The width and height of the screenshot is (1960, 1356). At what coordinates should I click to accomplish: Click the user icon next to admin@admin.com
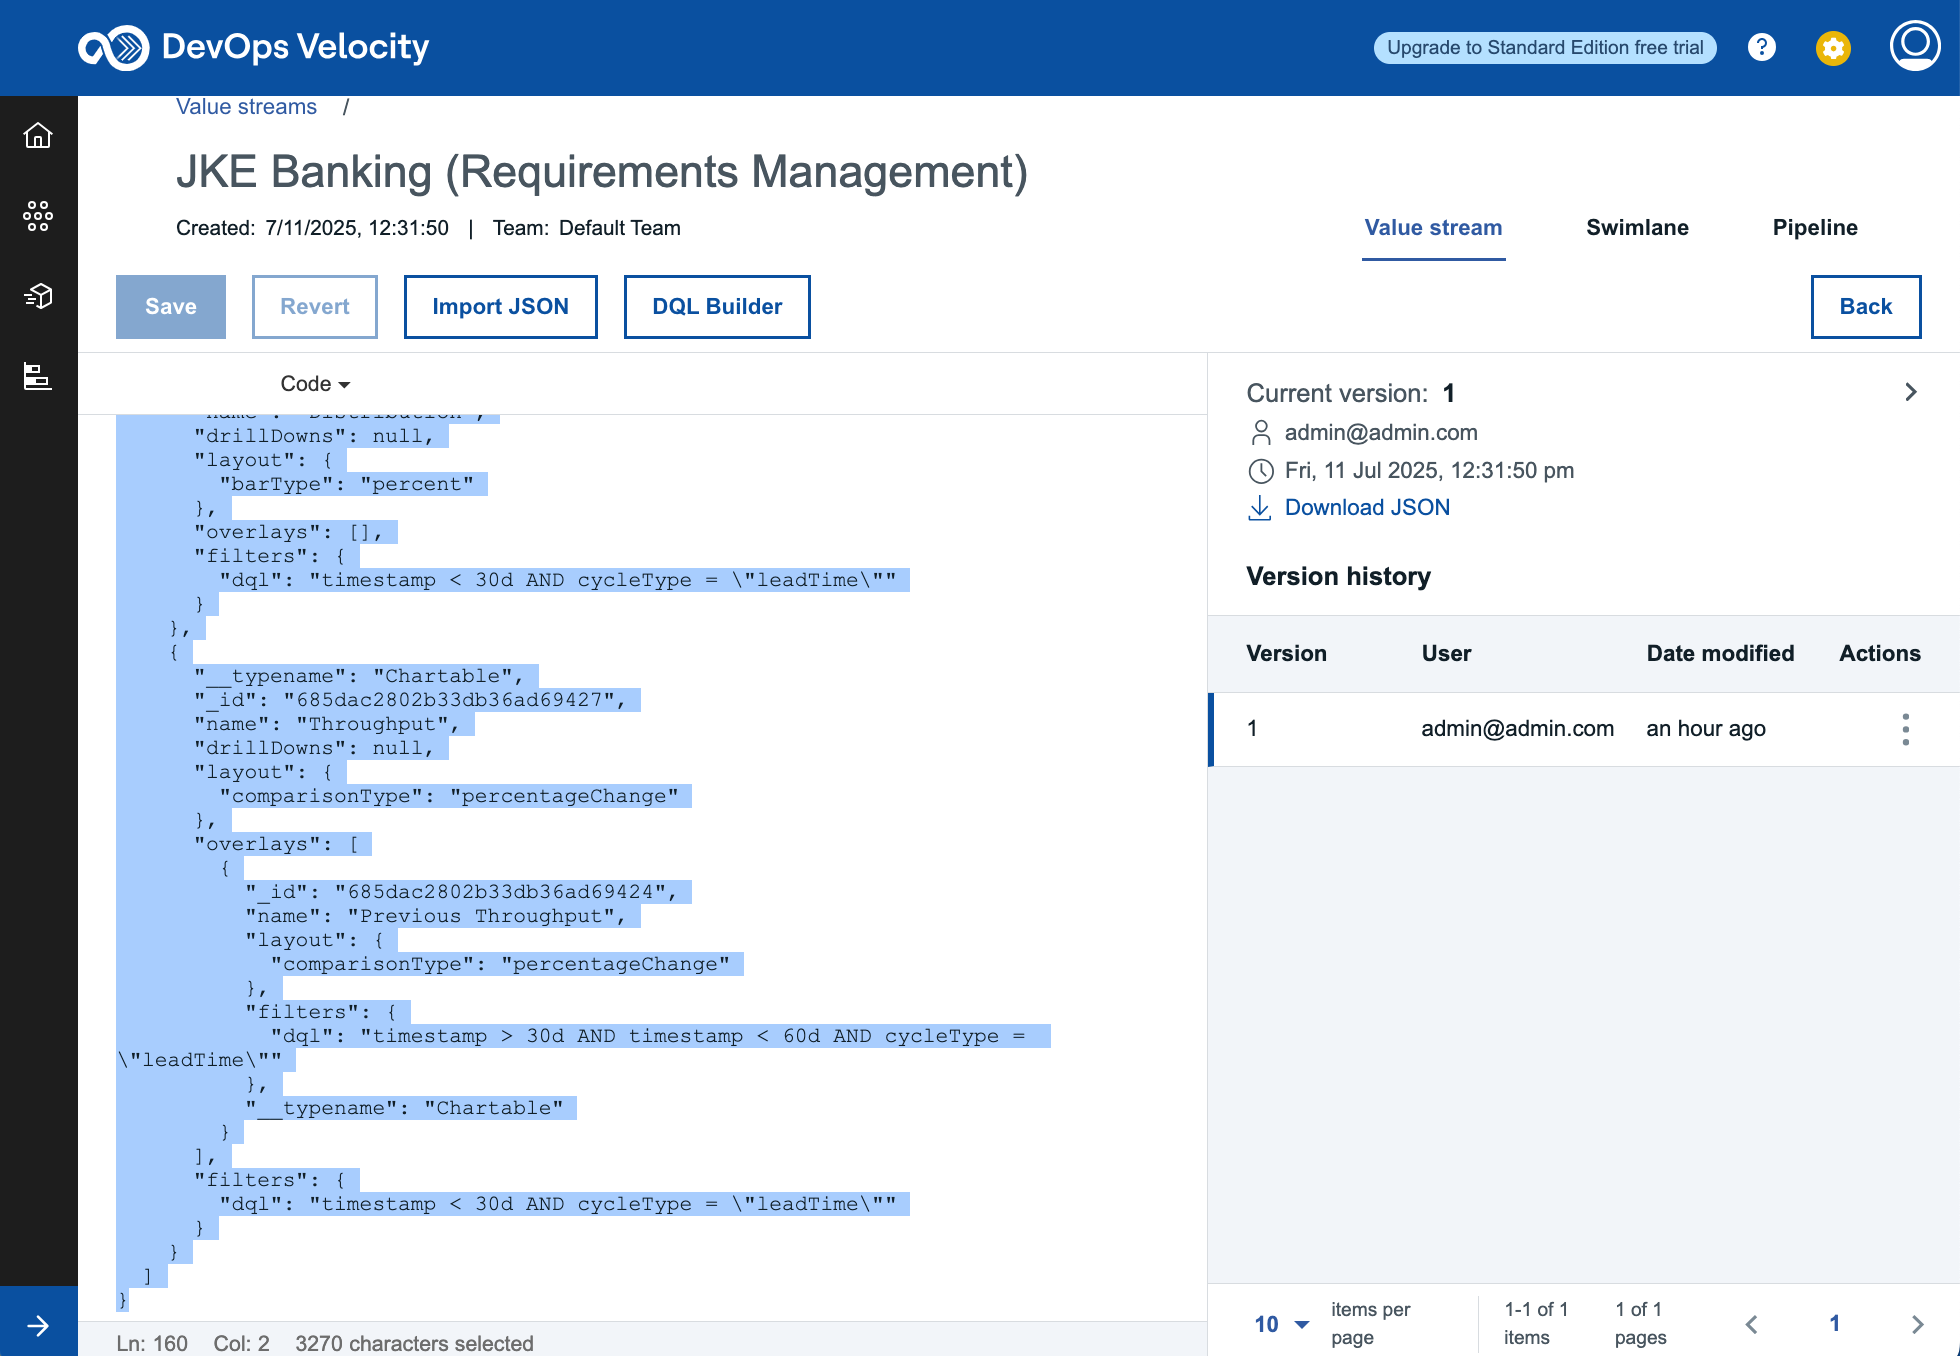click(x=1261, y=432)
